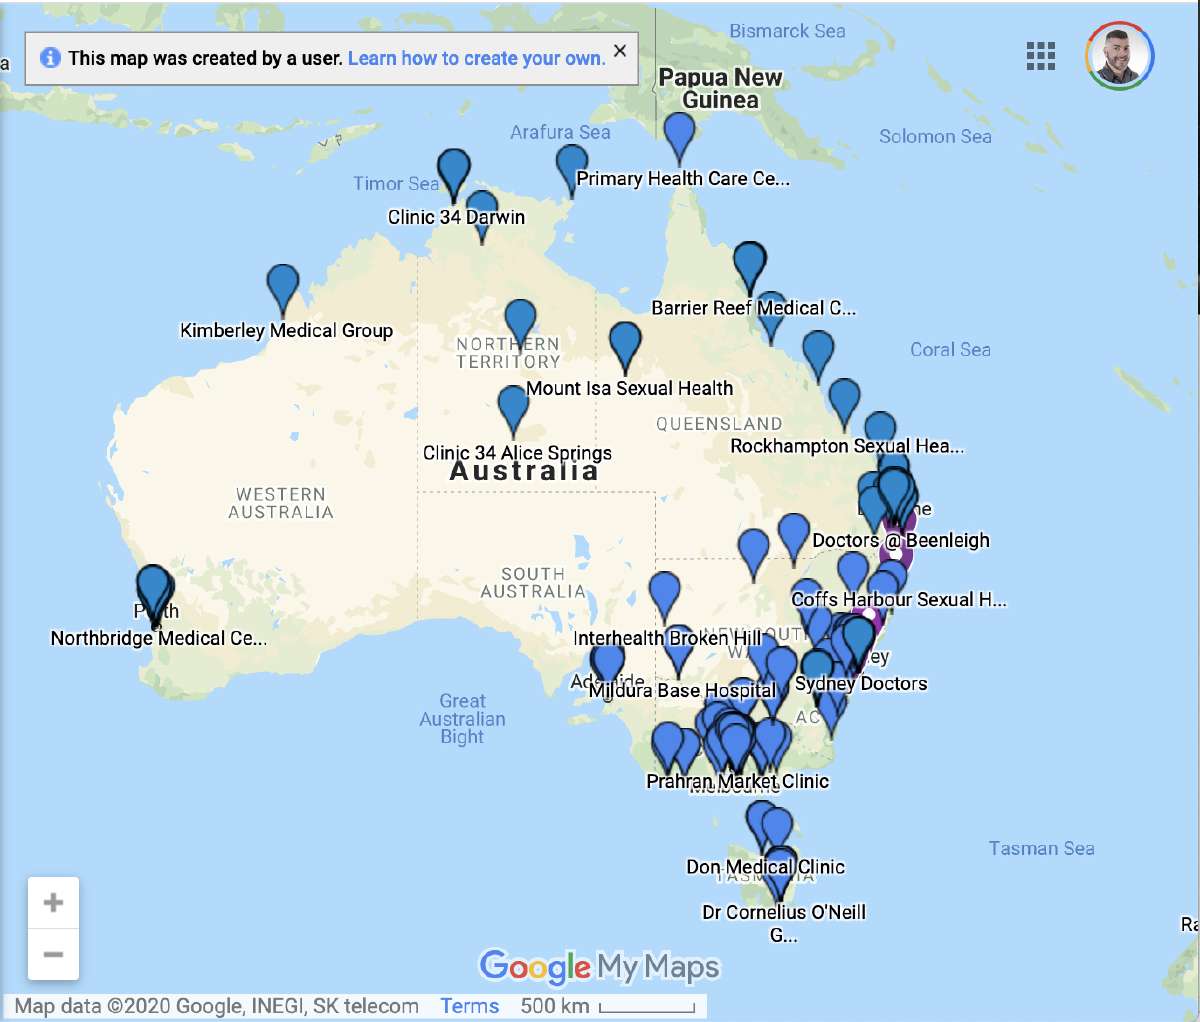Zoom in using the plus button

54,901
